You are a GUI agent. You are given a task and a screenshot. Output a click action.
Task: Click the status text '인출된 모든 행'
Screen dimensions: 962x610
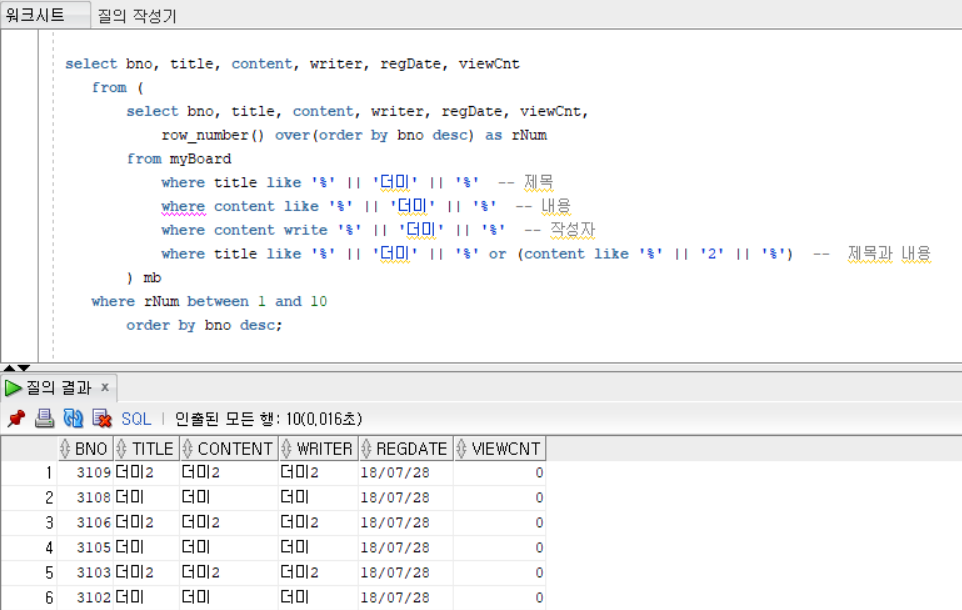pos(227,419)
